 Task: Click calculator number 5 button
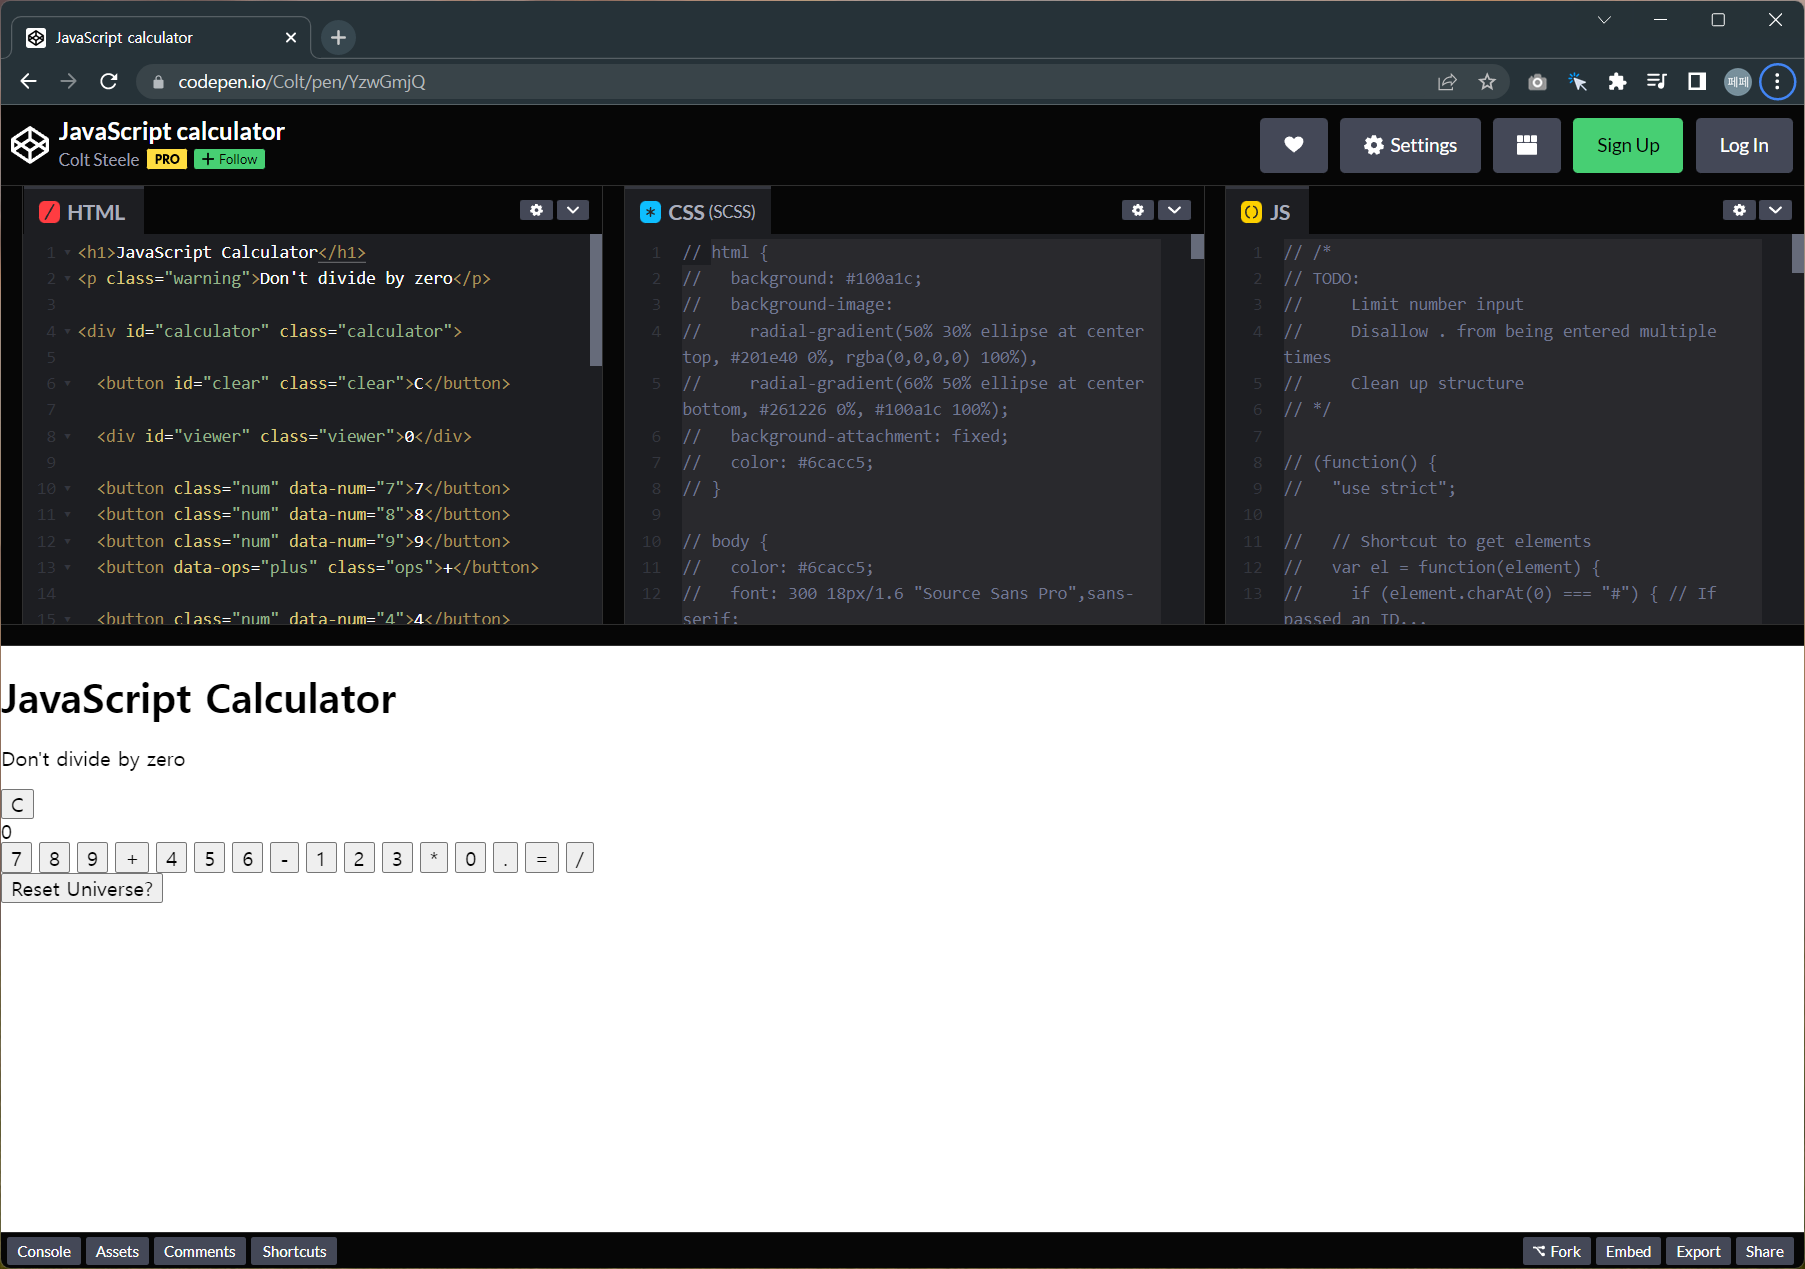(209, 858)
